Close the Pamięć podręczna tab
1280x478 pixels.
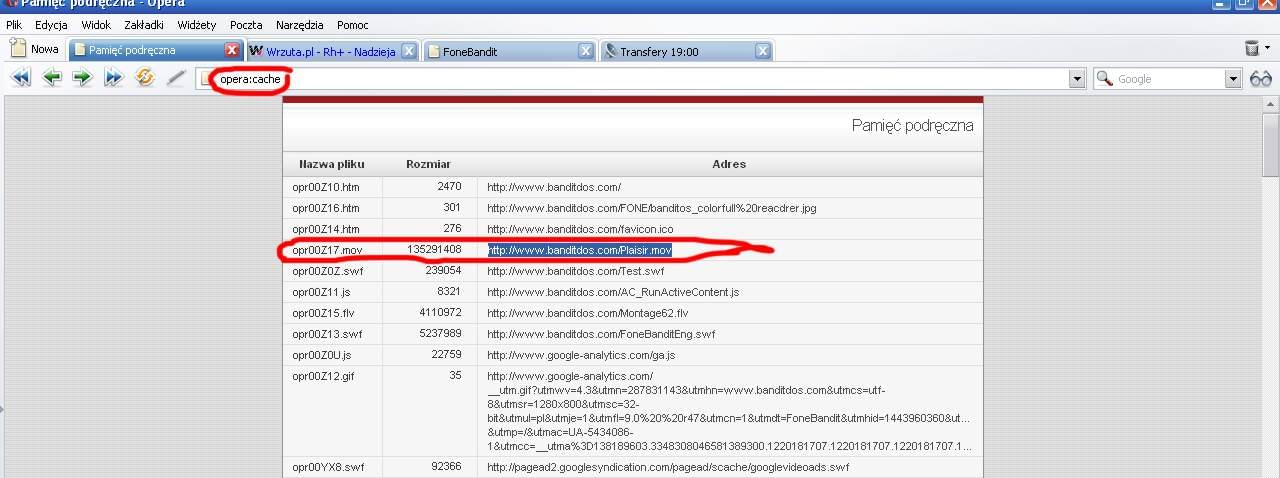pos(232,50)
